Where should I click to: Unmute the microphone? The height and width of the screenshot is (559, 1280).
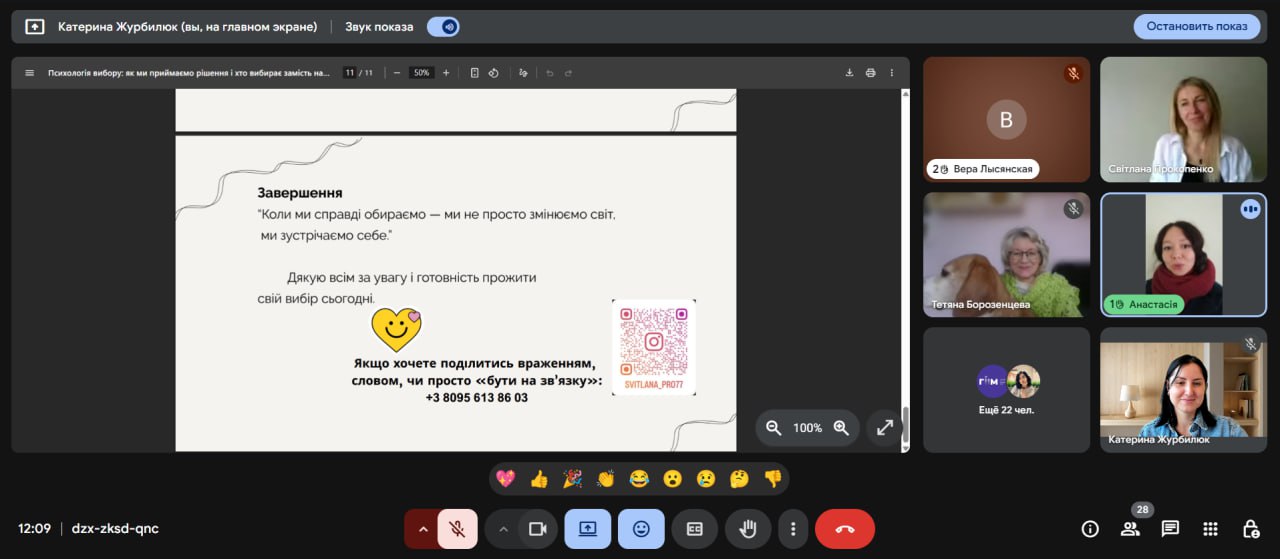point(457,529)
